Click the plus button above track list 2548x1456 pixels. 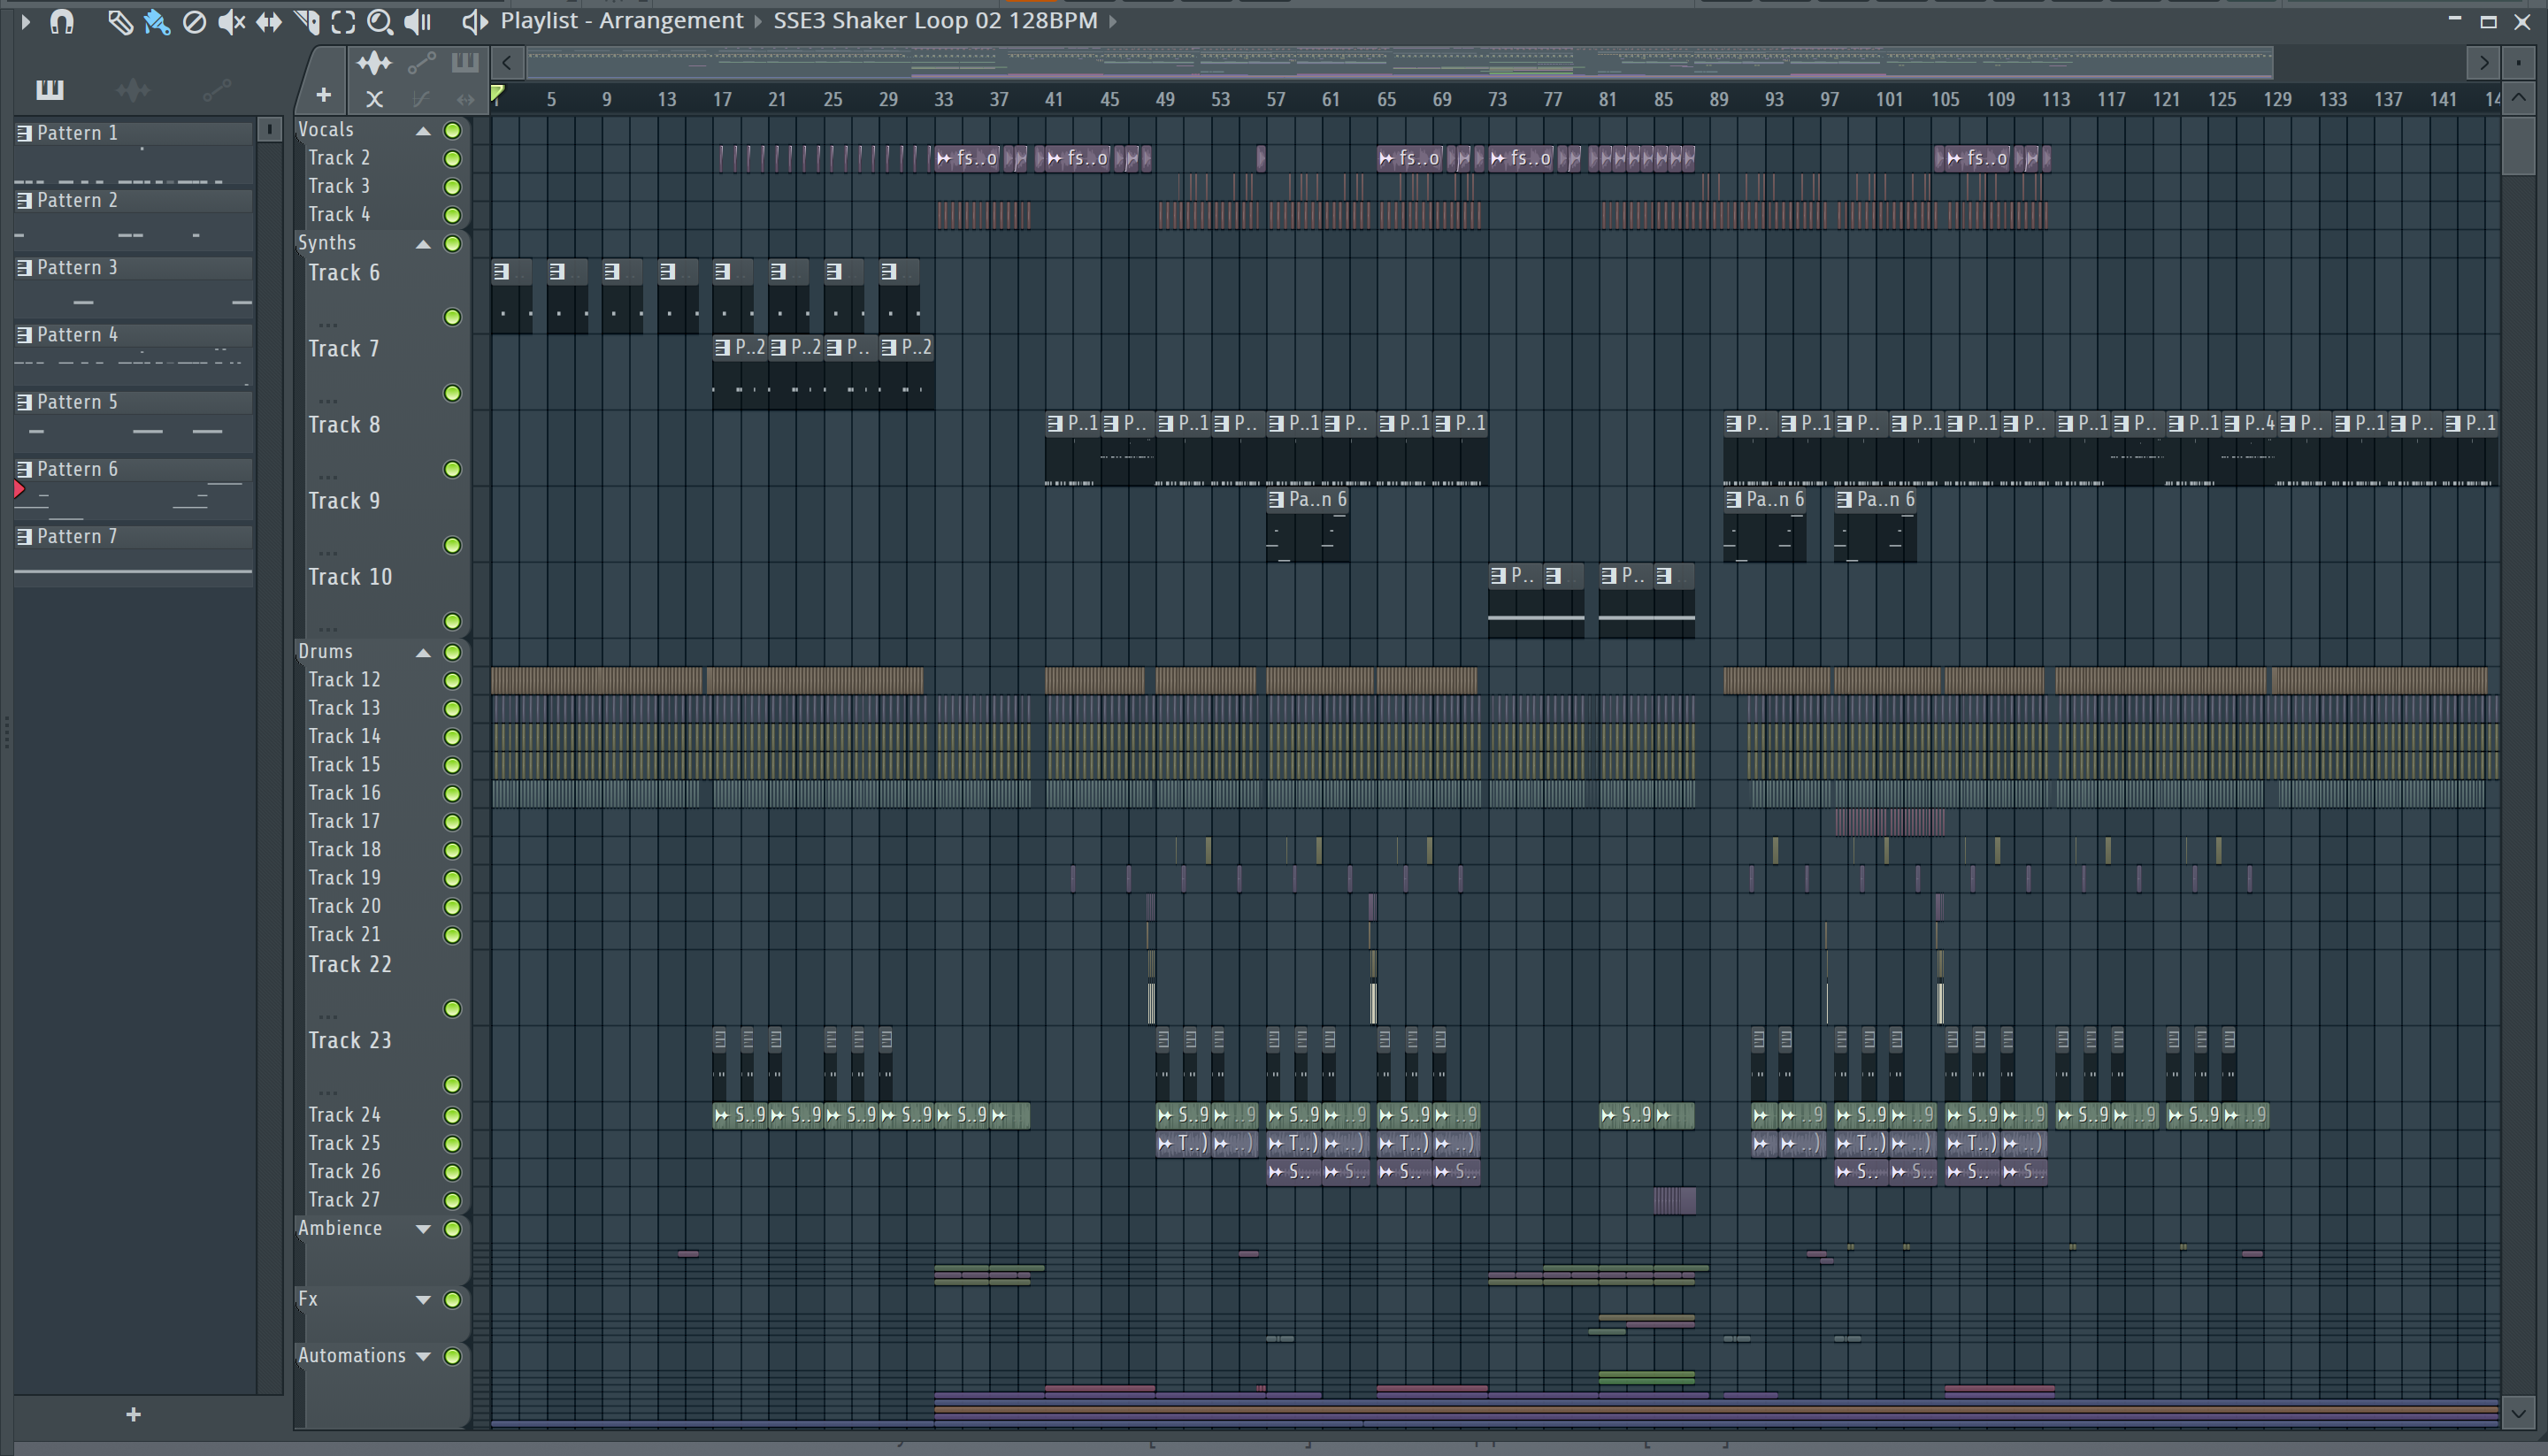click(x=323, y=96)
